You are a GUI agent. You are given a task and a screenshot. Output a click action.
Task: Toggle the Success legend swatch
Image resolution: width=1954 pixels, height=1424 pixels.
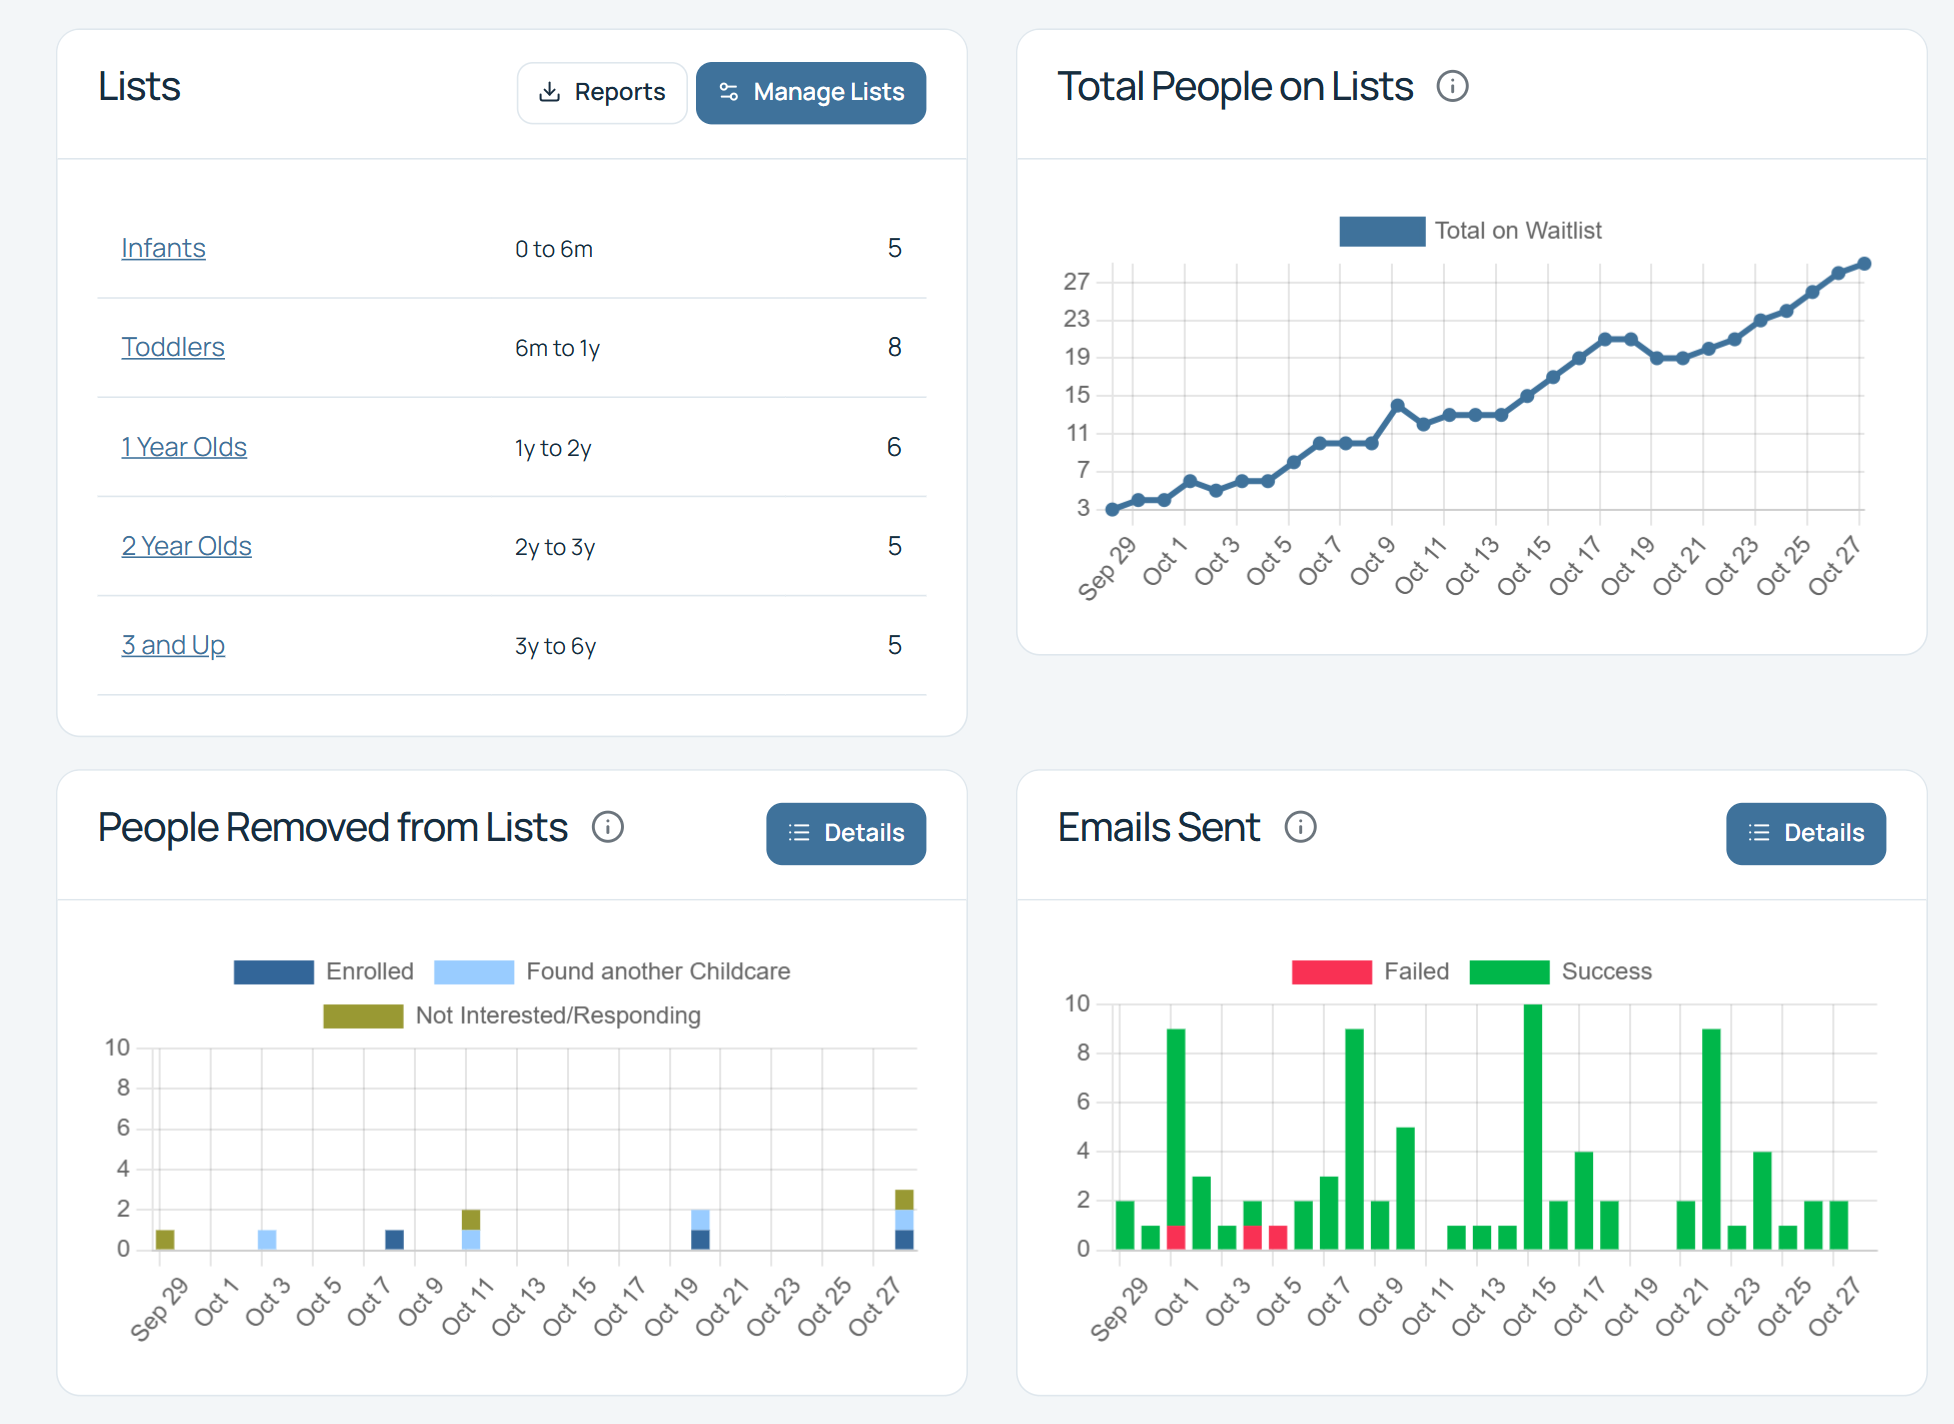point(1510,972)
